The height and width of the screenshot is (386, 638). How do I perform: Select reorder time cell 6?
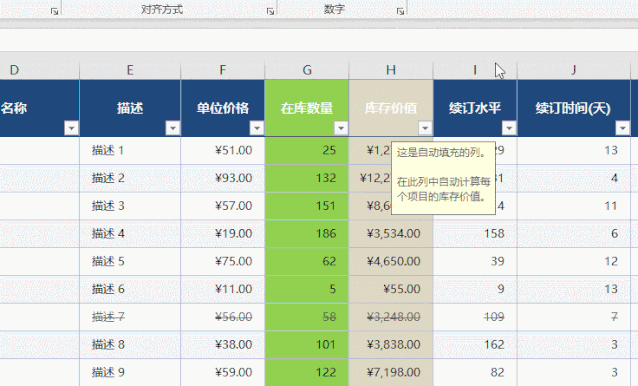point(574,233)
